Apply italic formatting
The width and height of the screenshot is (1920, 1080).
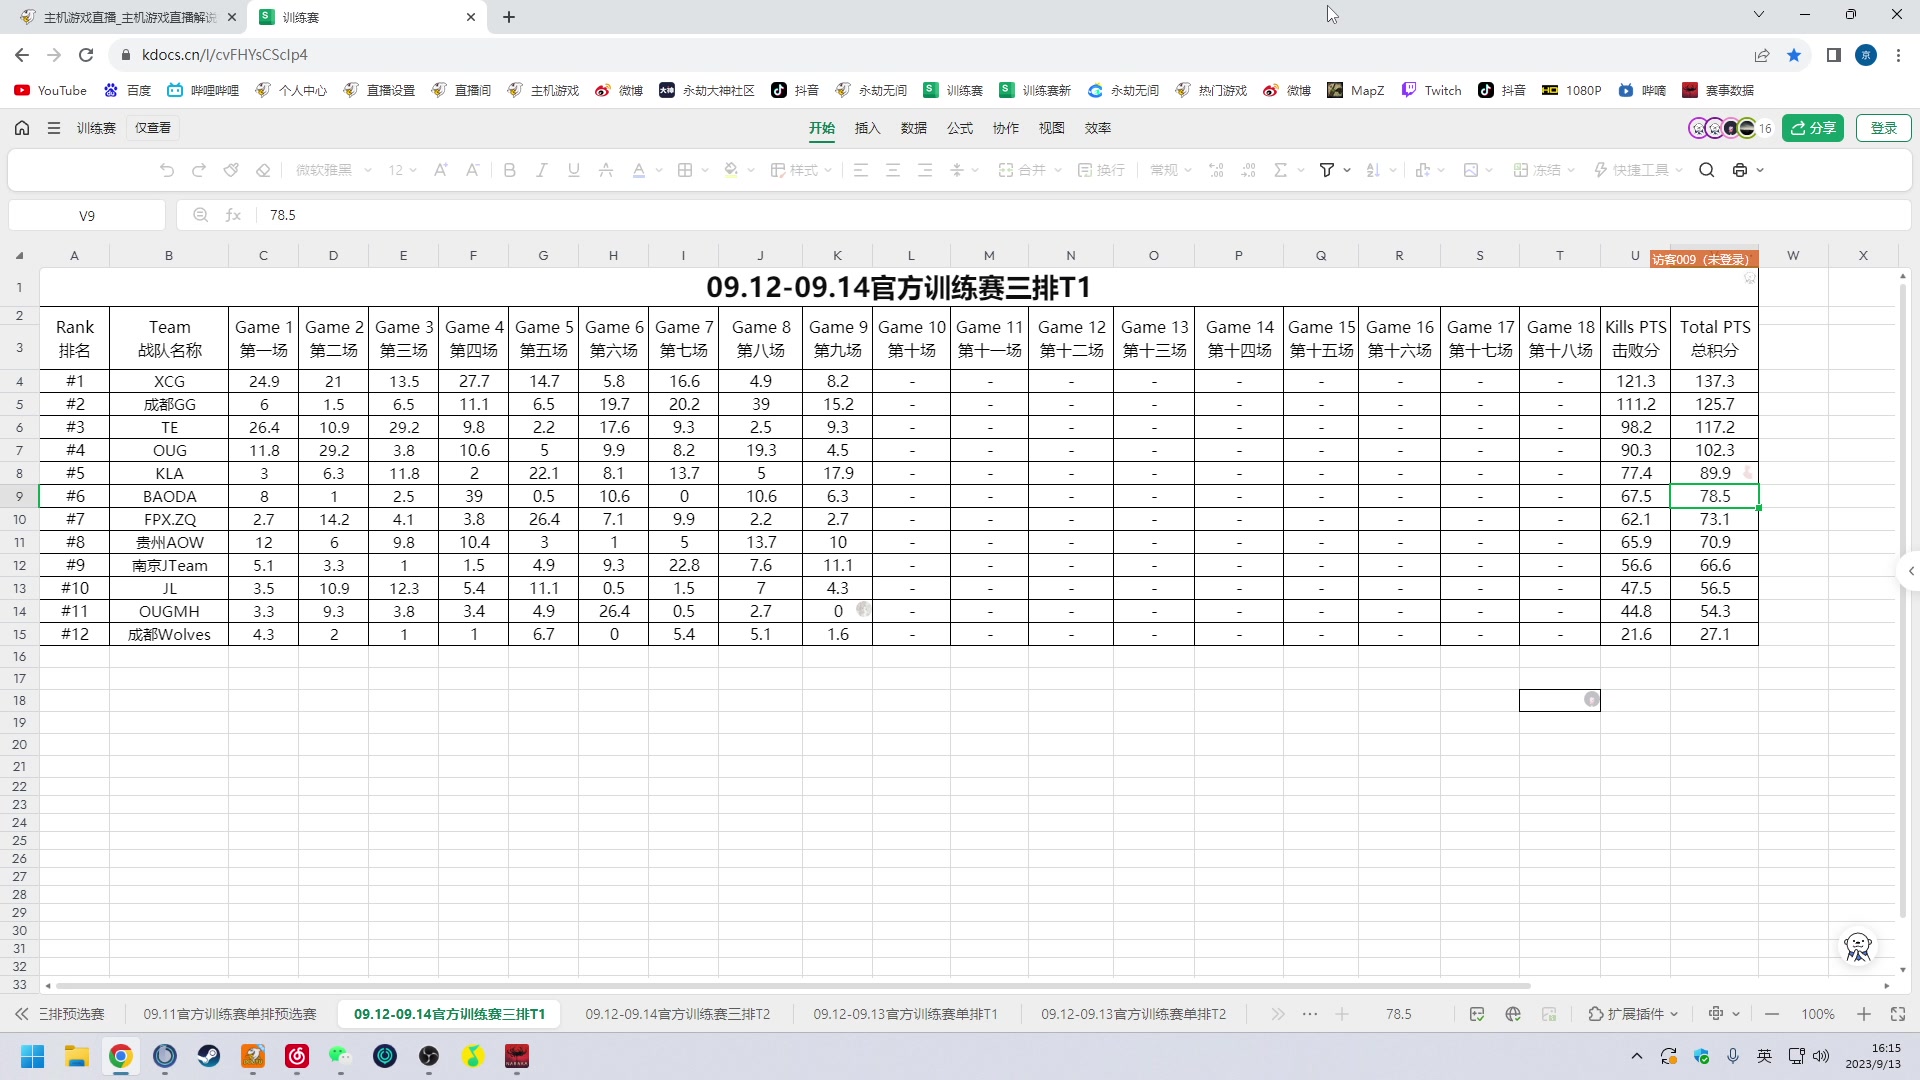pyautogui.click(x=542, y=170)
